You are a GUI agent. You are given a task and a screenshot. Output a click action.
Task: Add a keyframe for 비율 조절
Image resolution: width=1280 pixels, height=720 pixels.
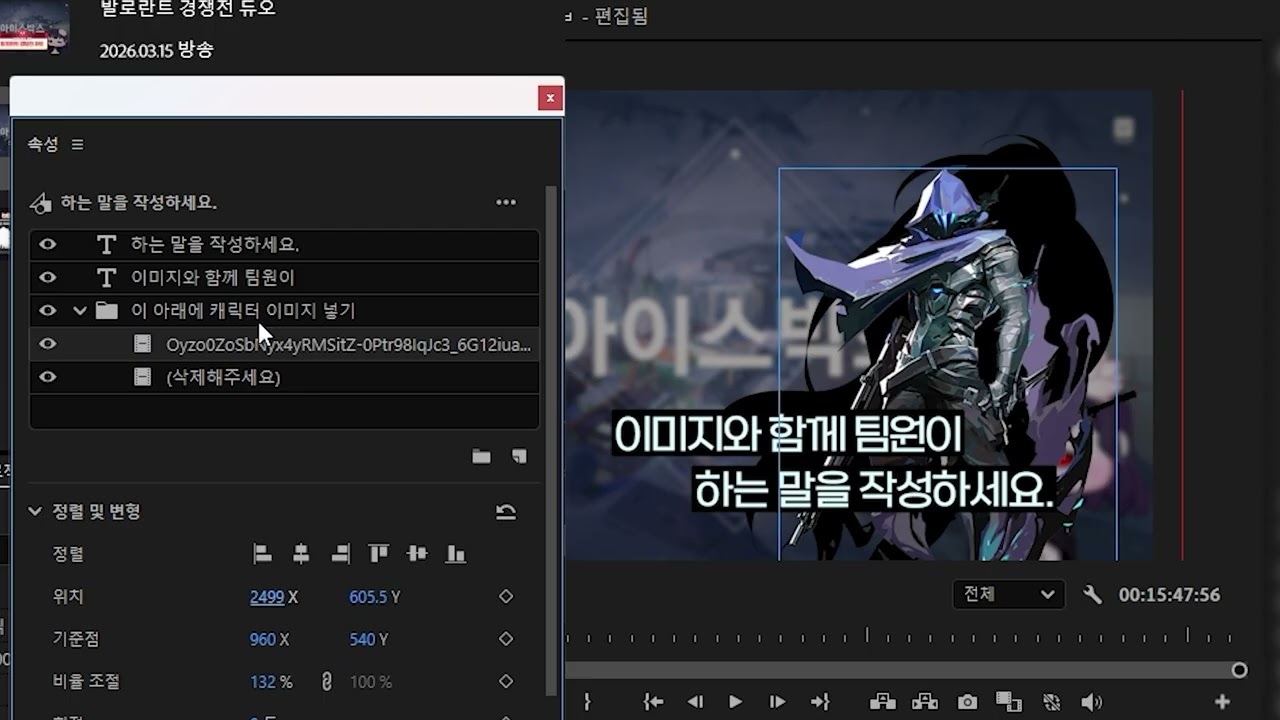[506, 682]
